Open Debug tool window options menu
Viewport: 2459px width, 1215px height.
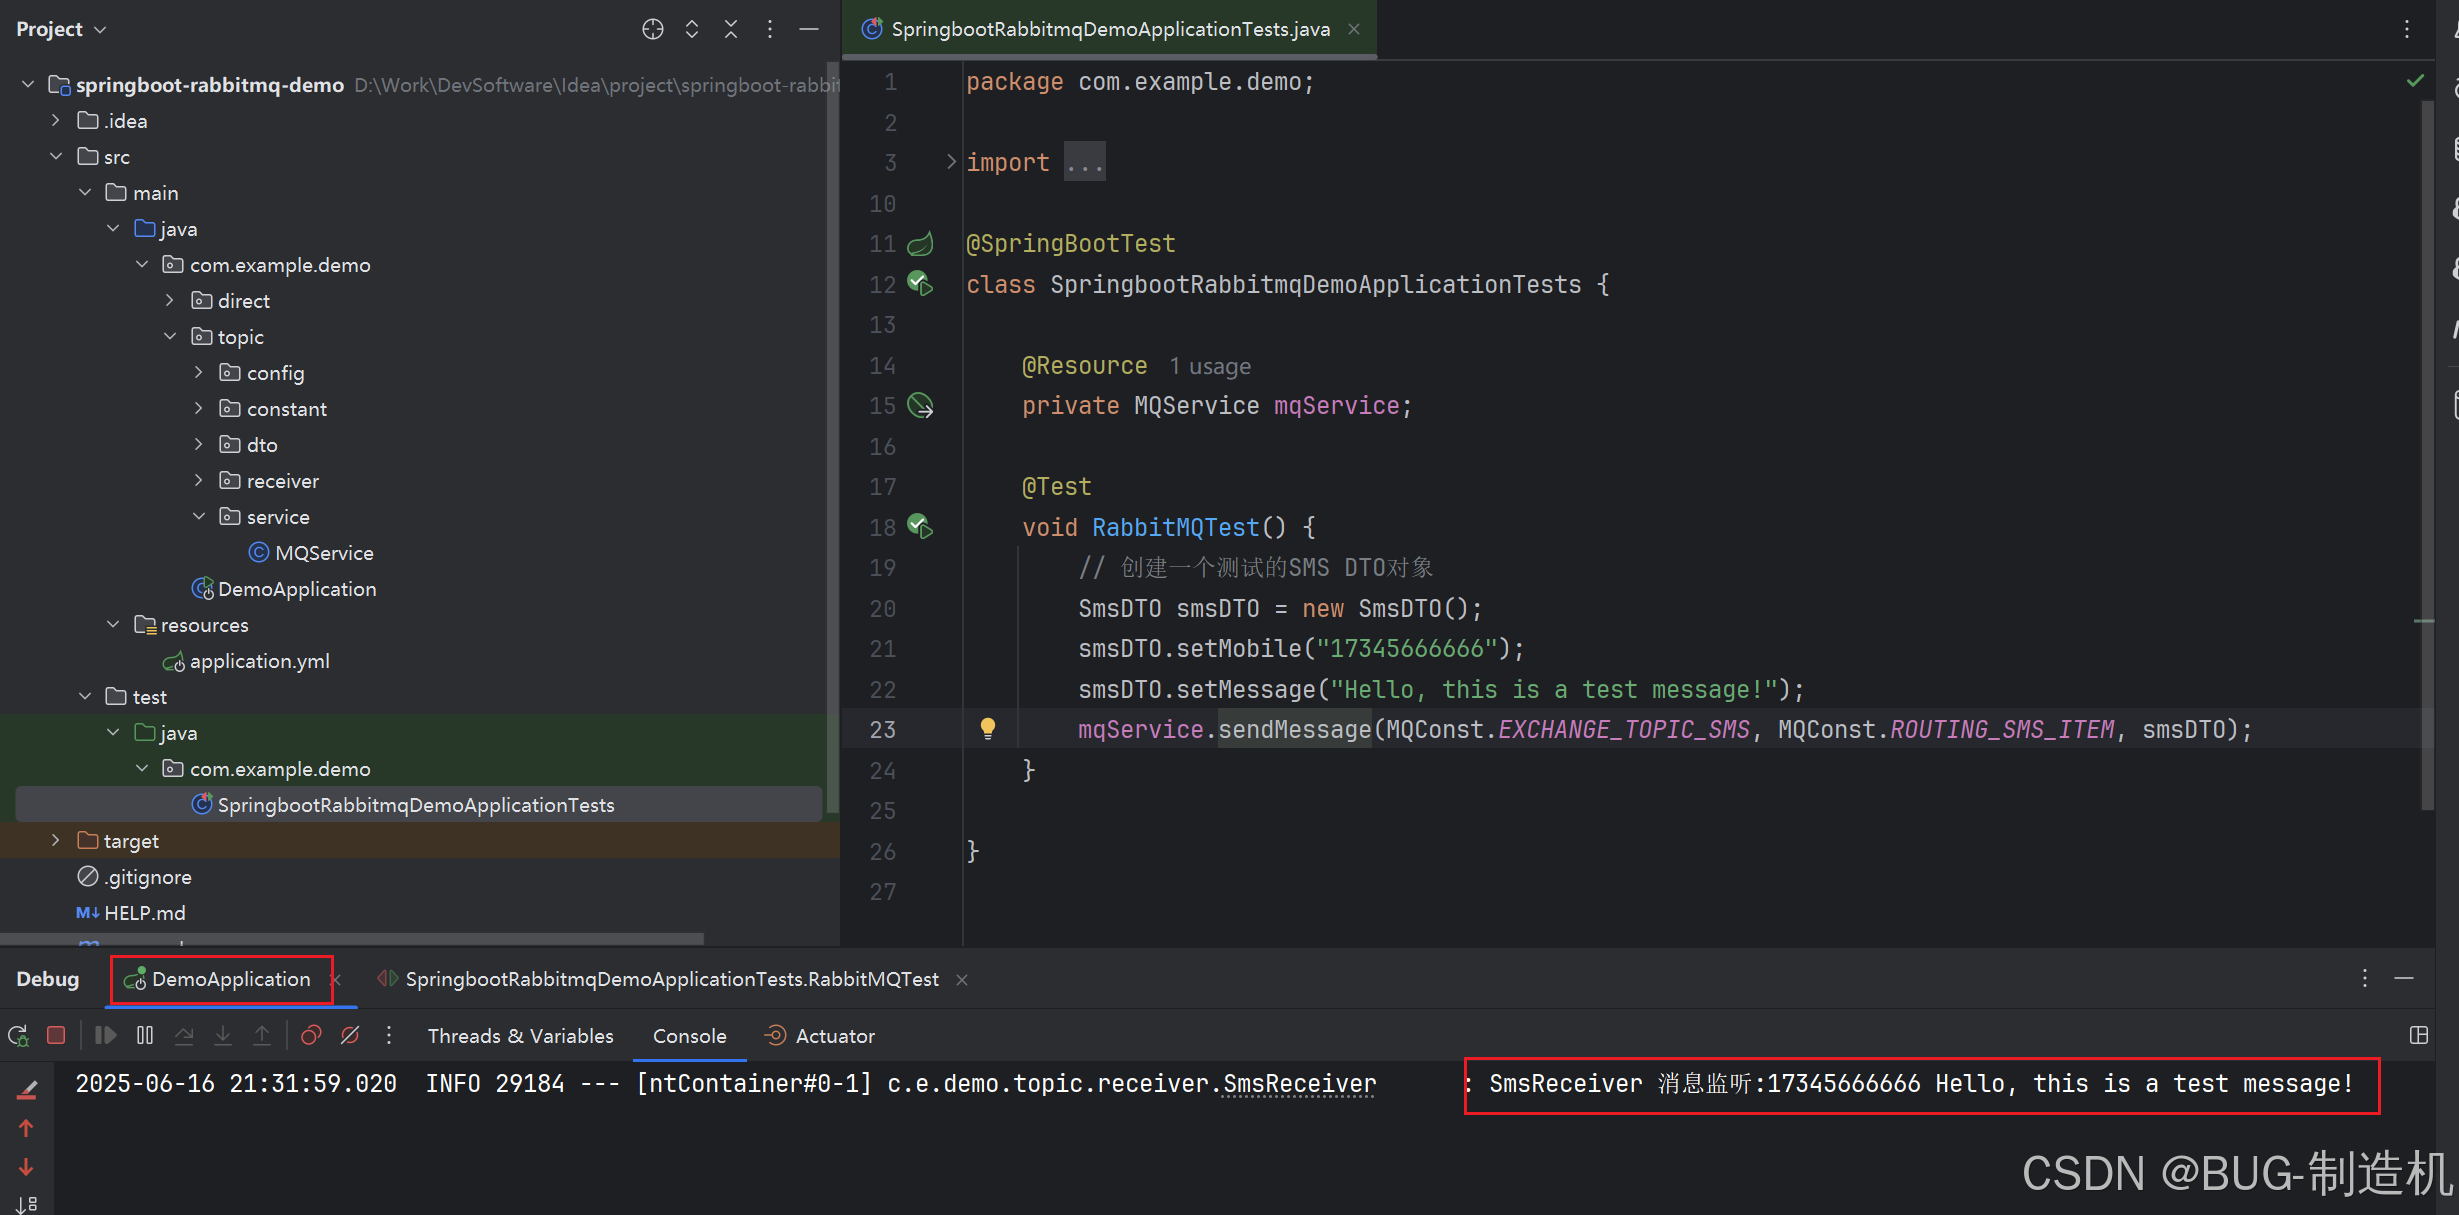(2365, 978)
